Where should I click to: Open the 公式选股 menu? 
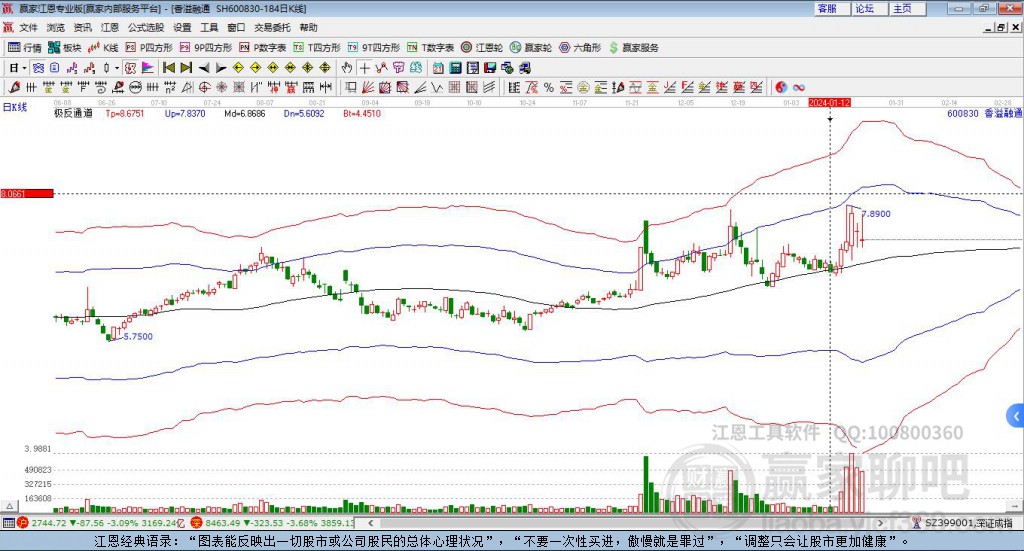(145, 28)
